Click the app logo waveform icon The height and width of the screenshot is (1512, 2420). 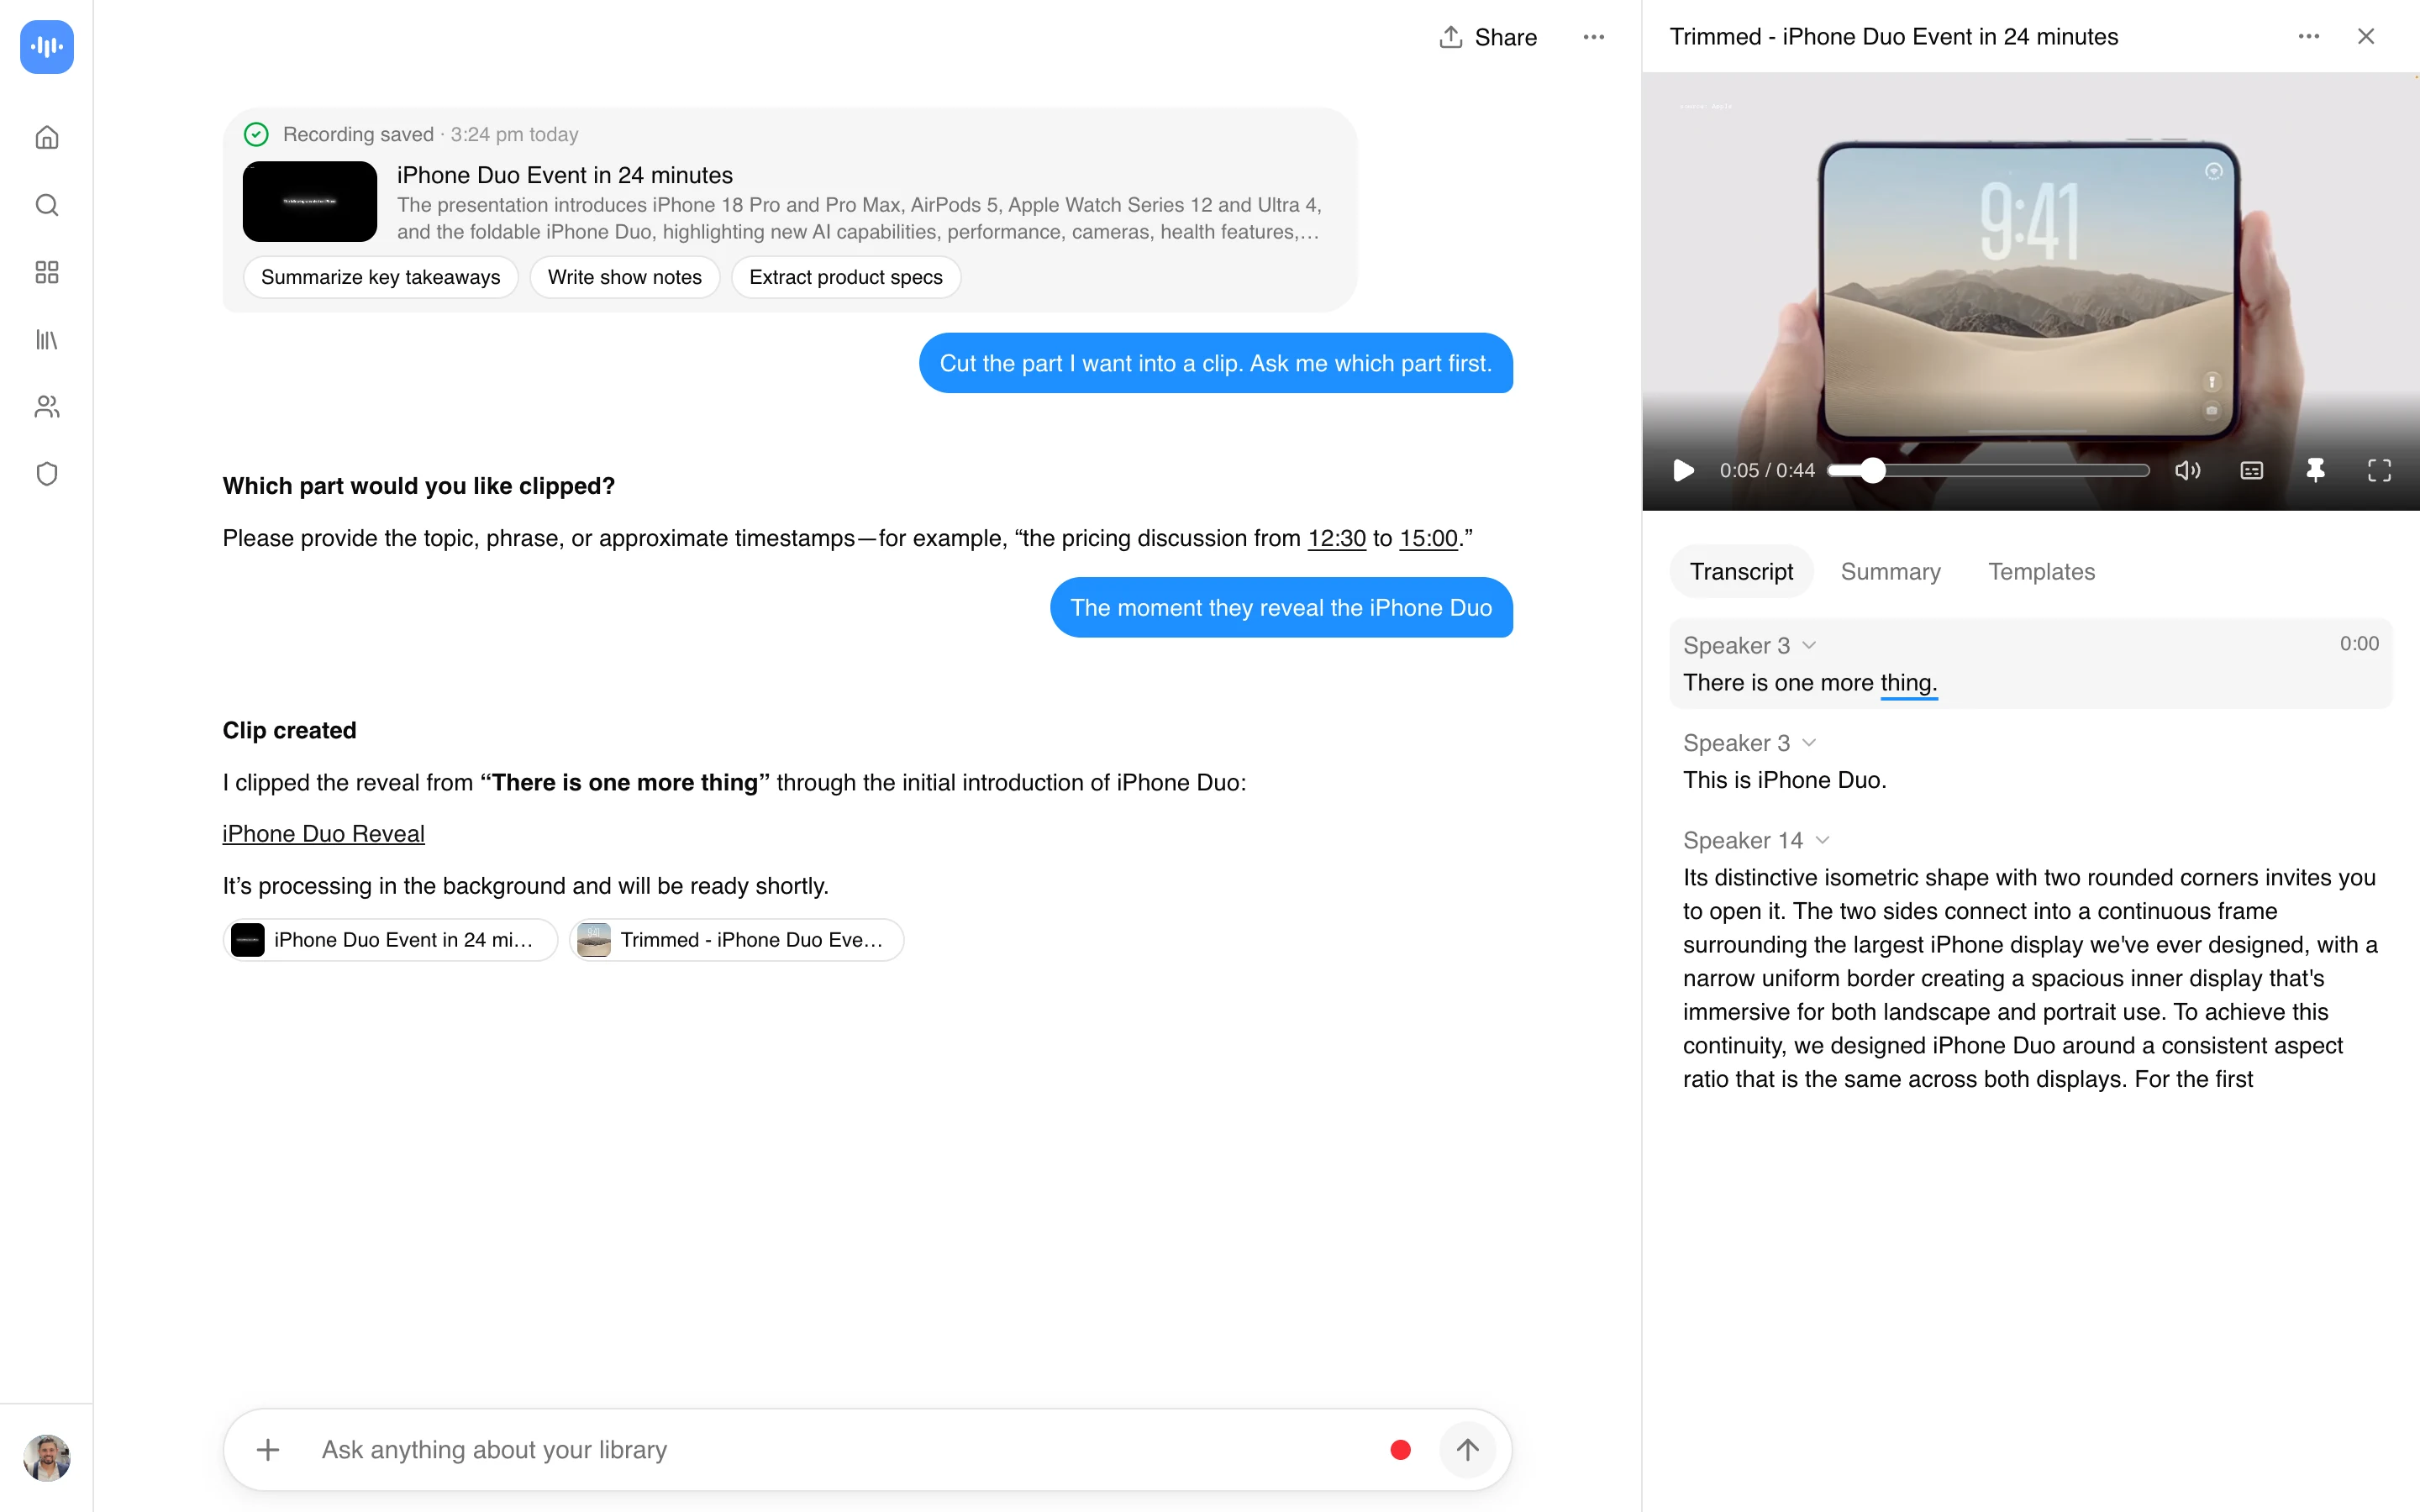(x=47, y=47)
